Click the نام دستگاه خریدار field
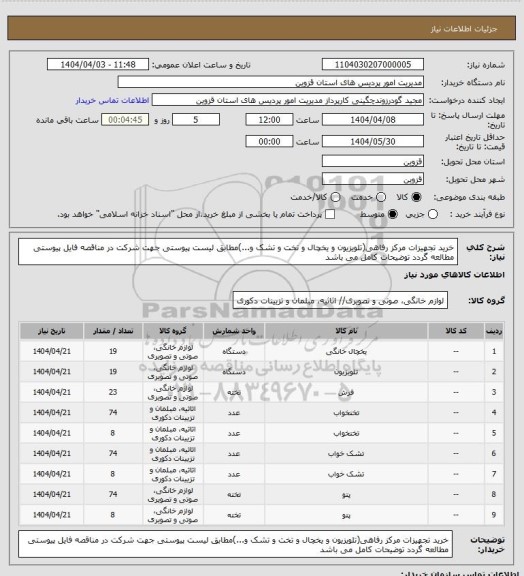524x576 pixels. coord(270,82)
